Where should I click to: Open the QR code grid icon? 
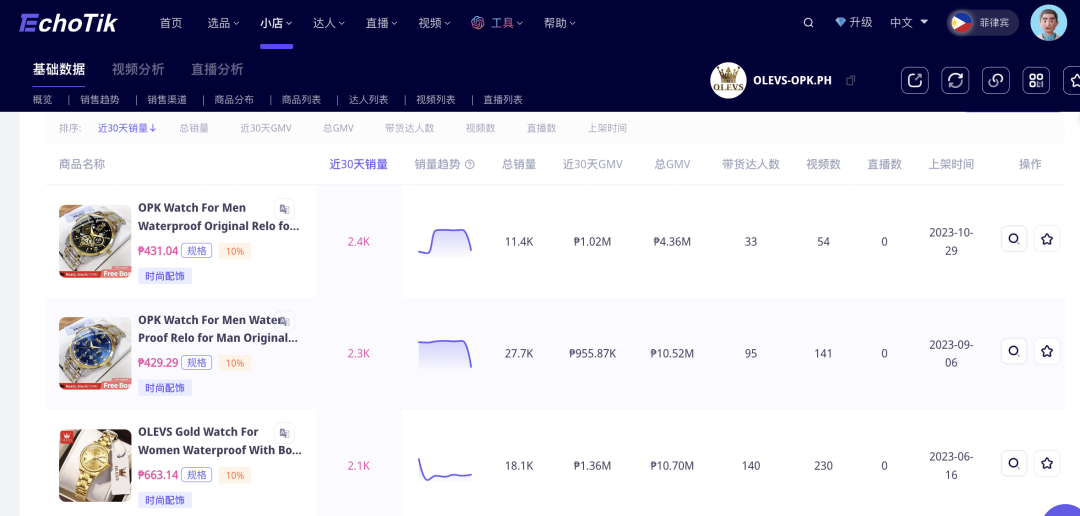[1036, 81]
